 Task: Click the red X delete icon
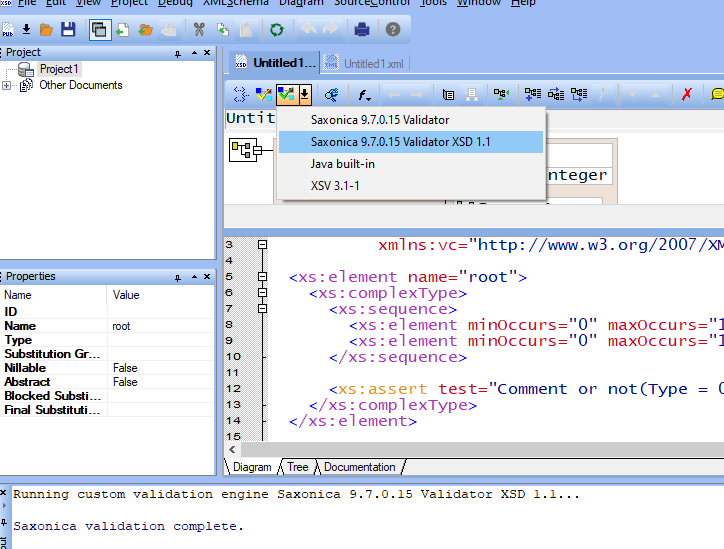[686, 94]
